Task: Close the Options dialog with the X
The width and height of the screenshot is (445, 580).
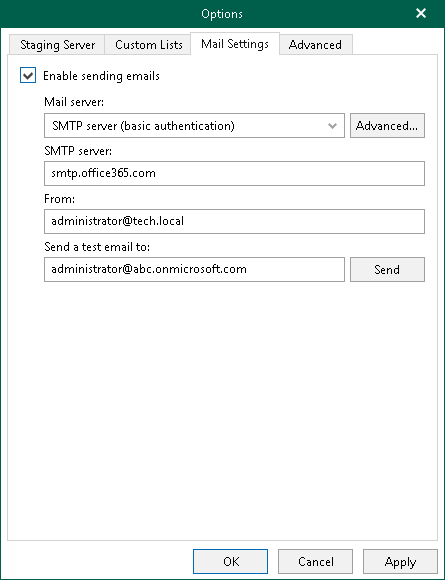Action: pyautogui.click(x=421, y=14)
